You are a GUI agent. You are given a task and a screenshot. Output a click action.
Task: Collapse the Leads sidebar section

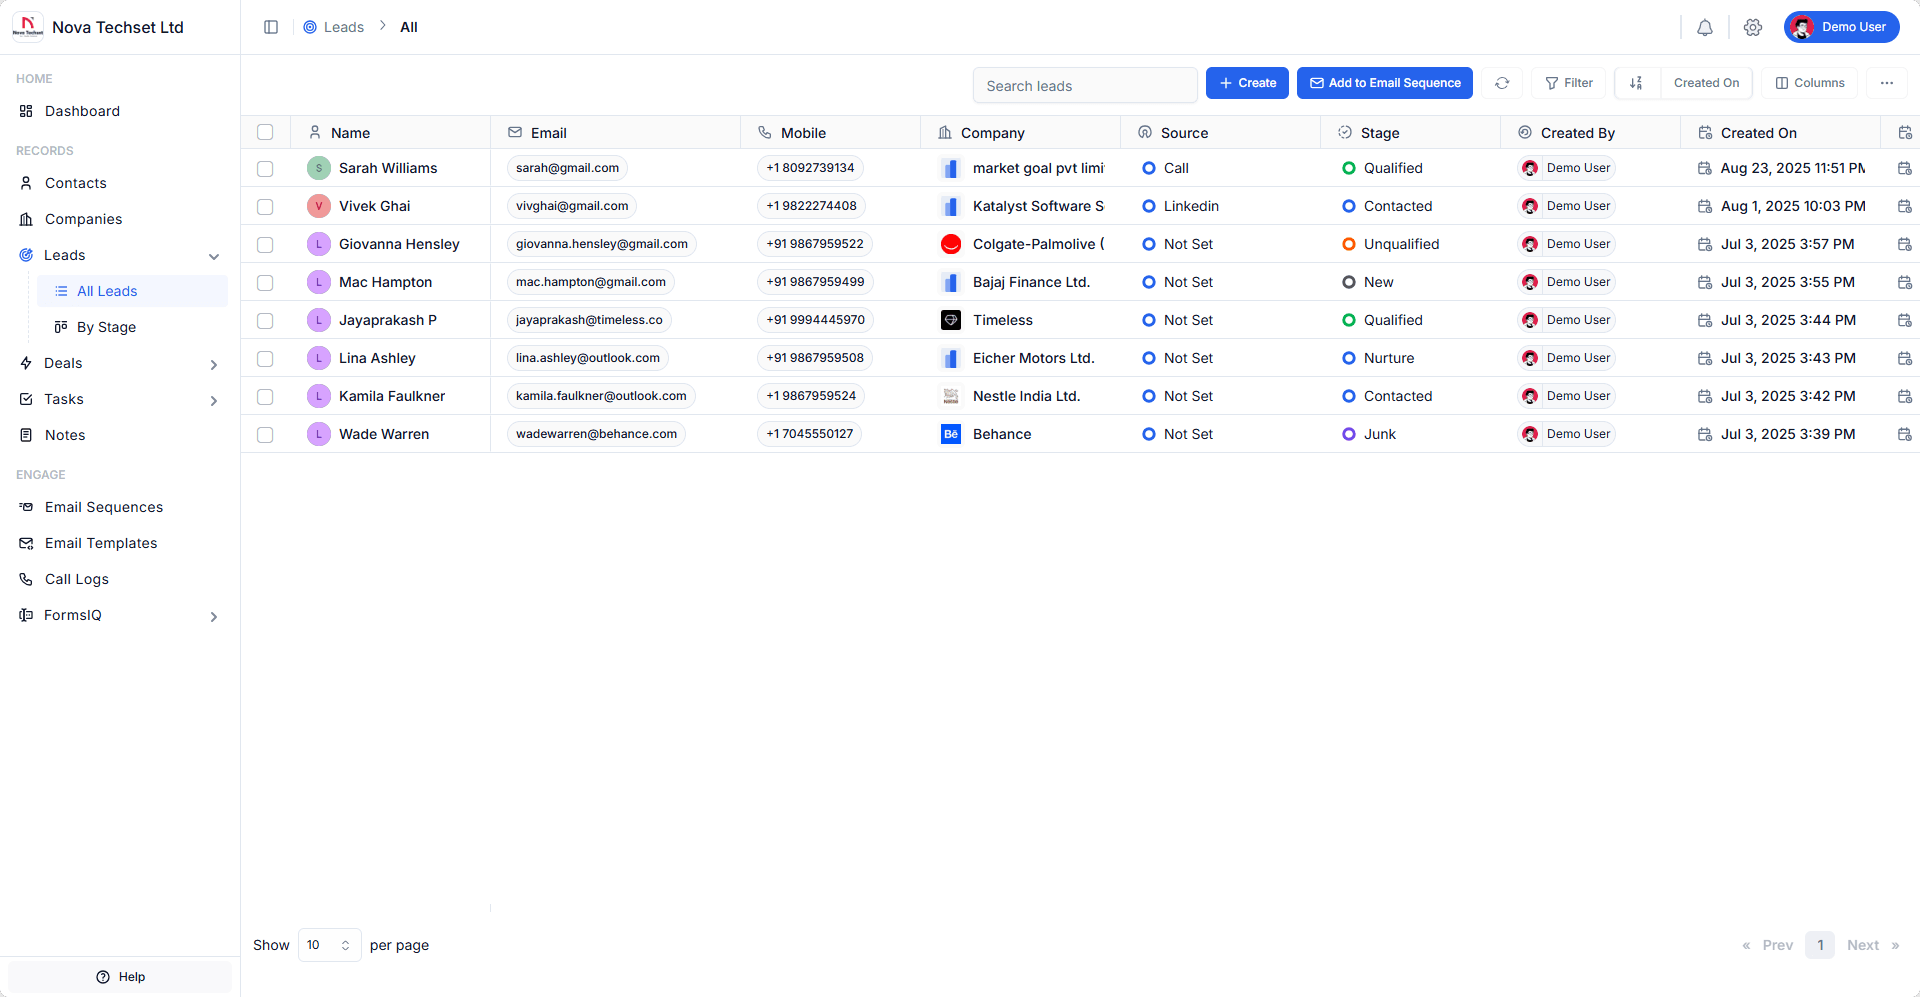point(214,256)
